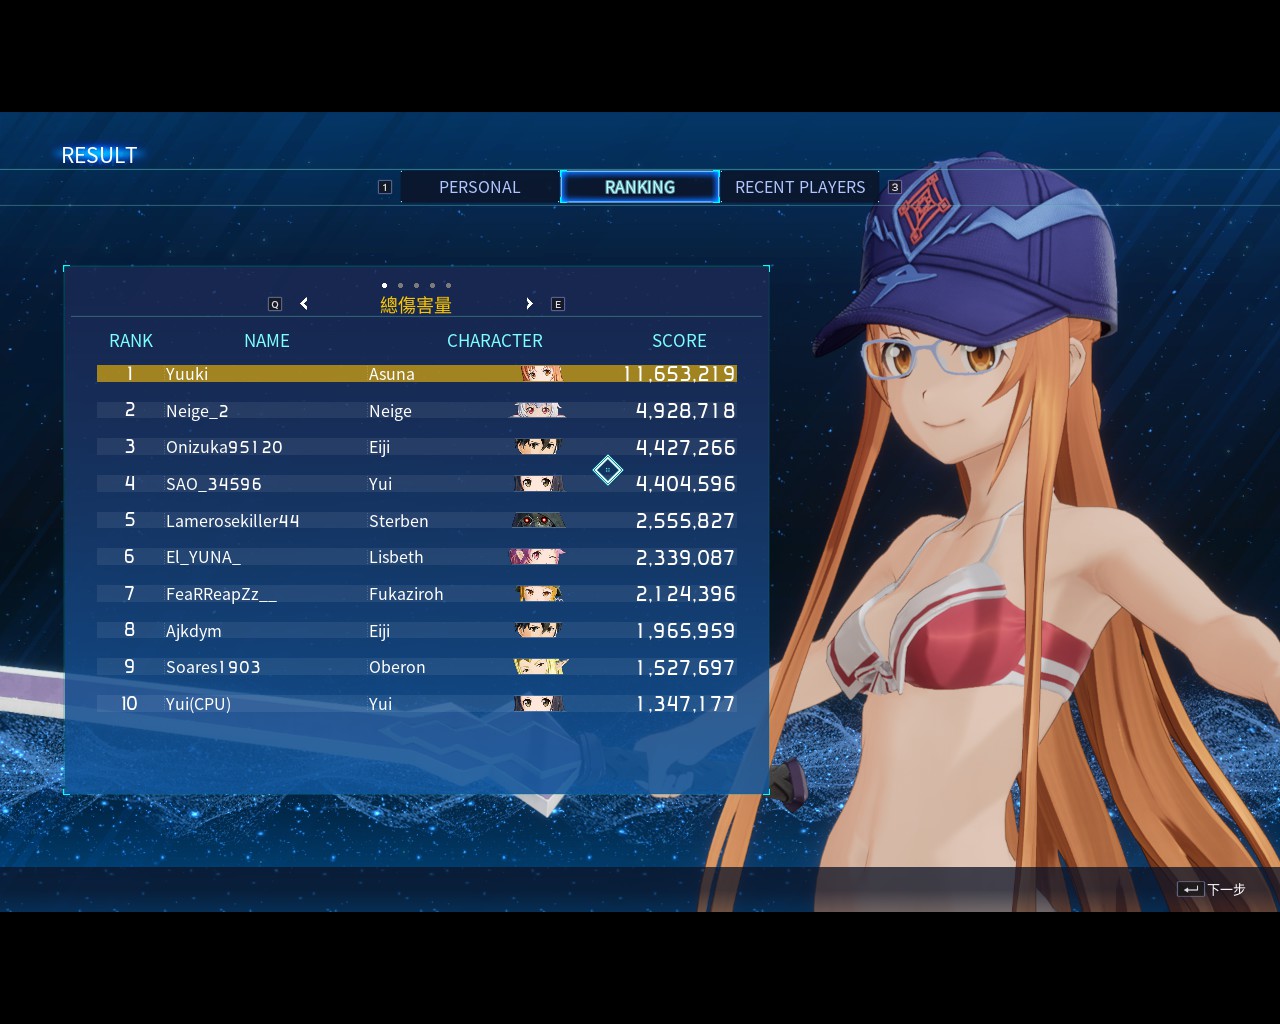Click the 下一步 next step button

click(x=1226, y=889)
